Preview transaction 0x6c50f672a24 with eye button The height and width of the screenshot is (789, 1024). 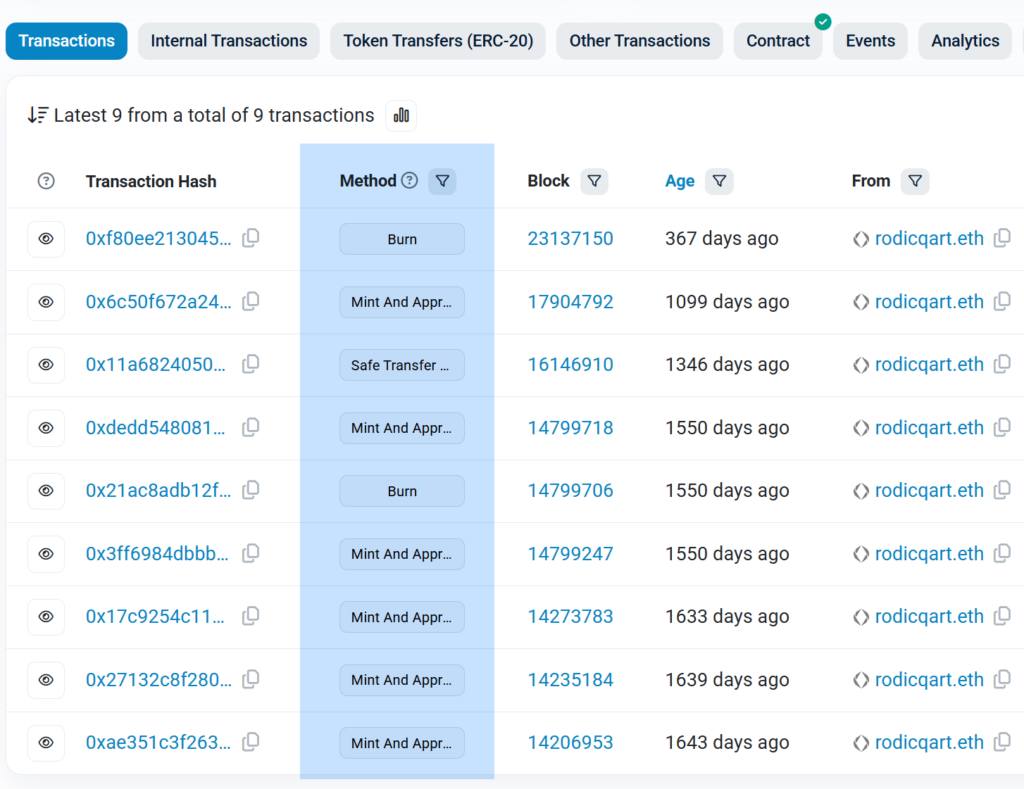pyautogui.click(x=46, y=302)
